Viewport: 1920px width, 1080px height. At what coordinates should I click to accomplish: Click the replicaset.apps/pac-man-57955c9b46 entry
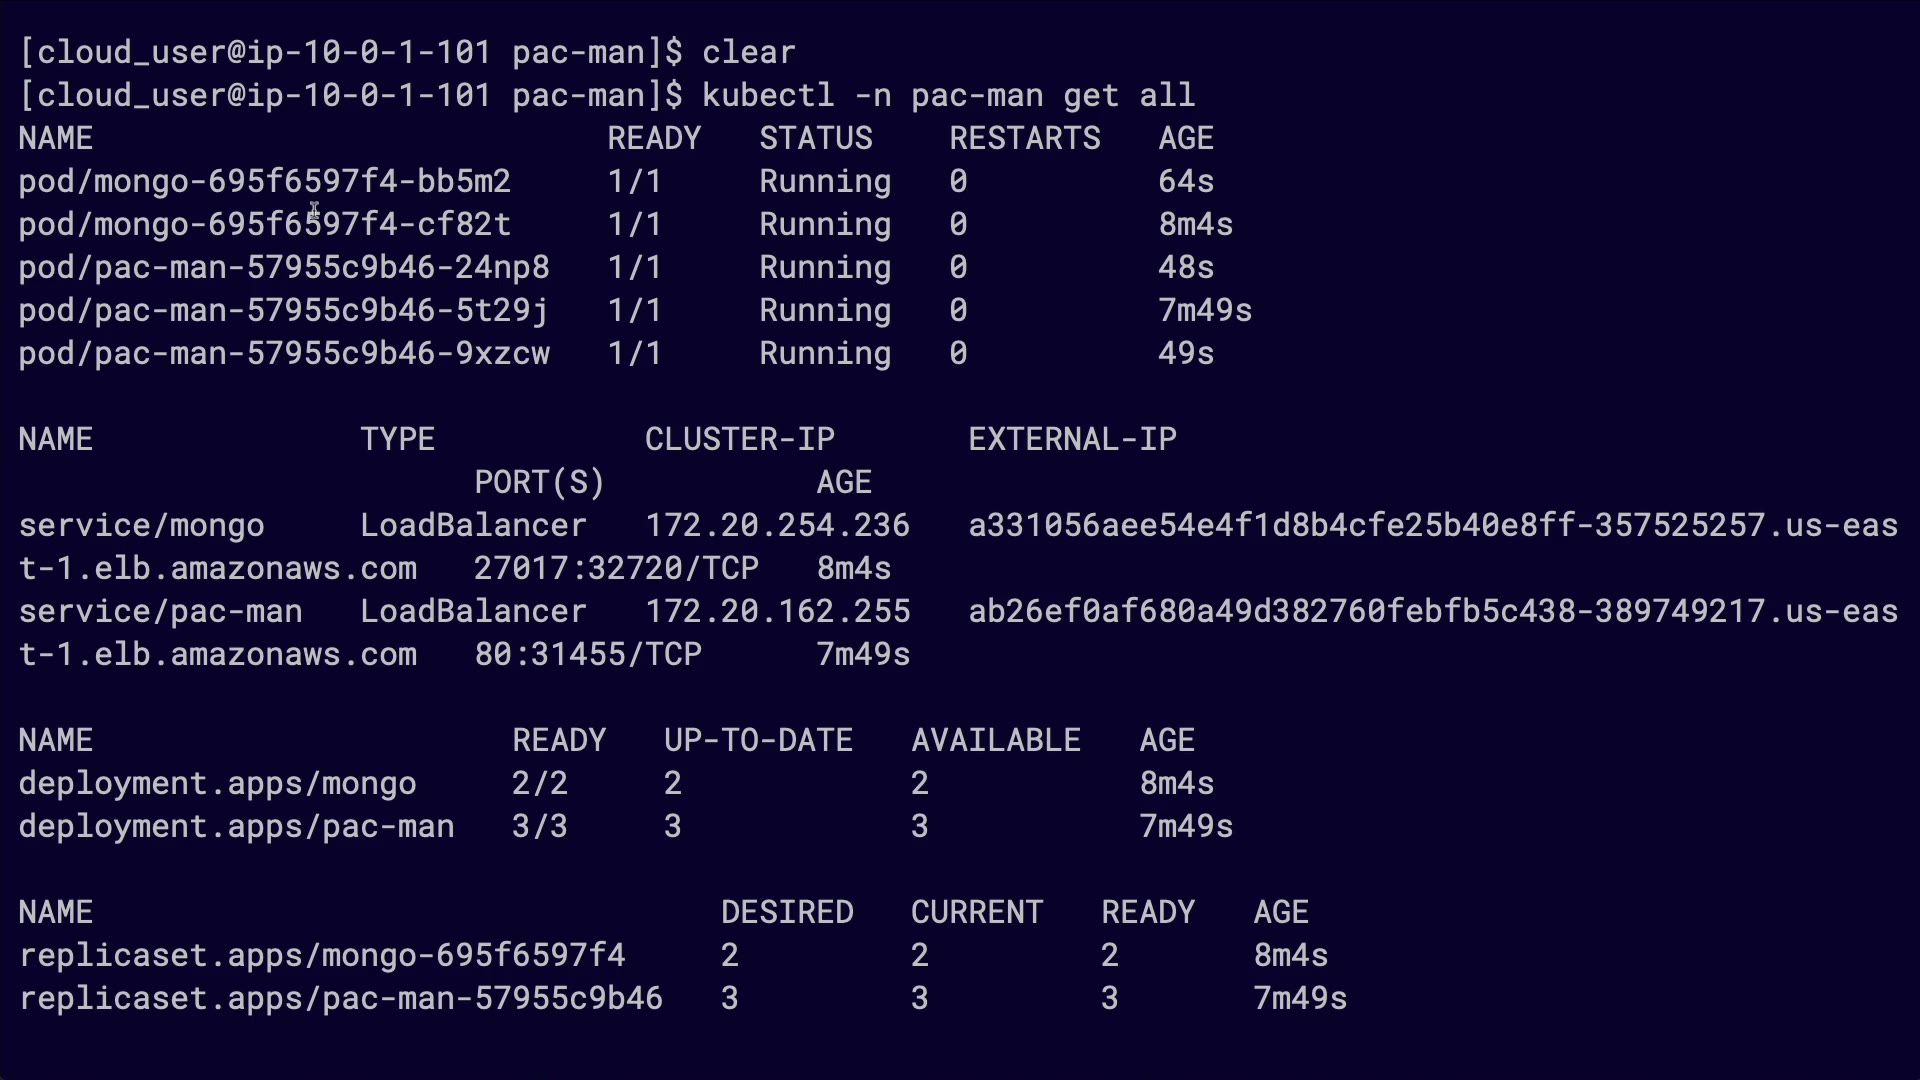tap(341, 999)
